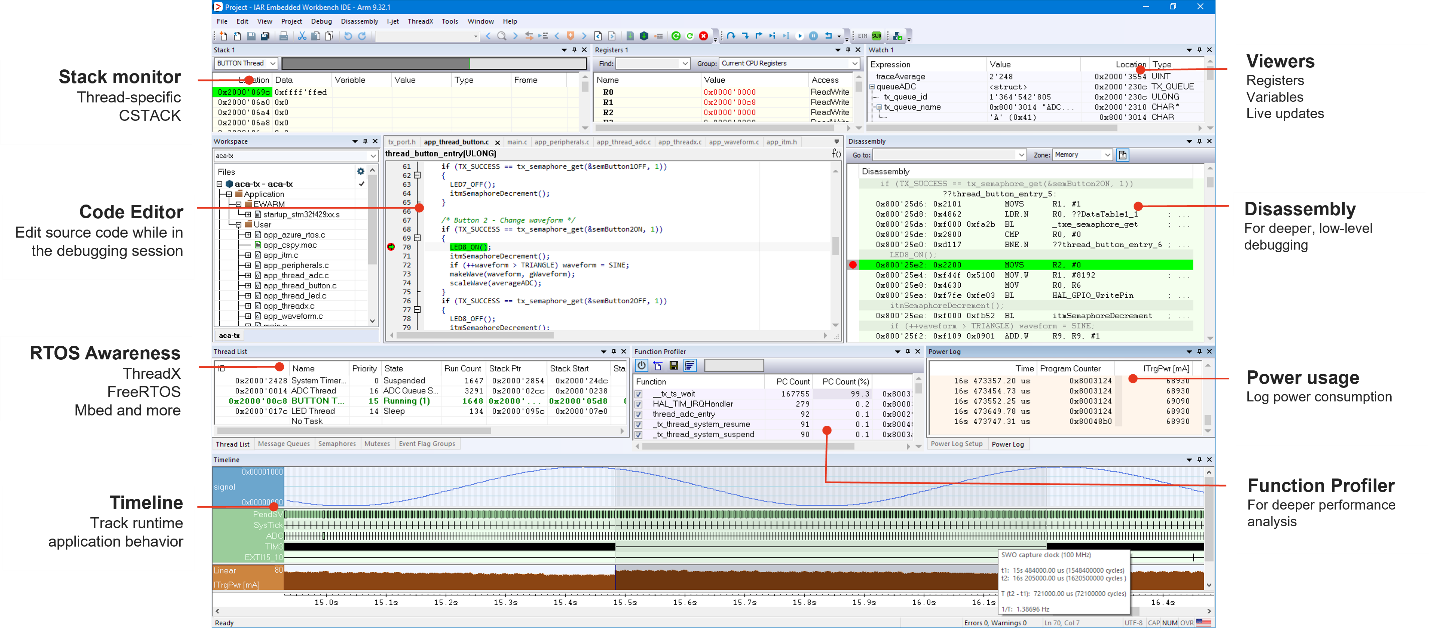Click the PC Count (%) column header
The image size is (1429, 628).
pos(842,381)
